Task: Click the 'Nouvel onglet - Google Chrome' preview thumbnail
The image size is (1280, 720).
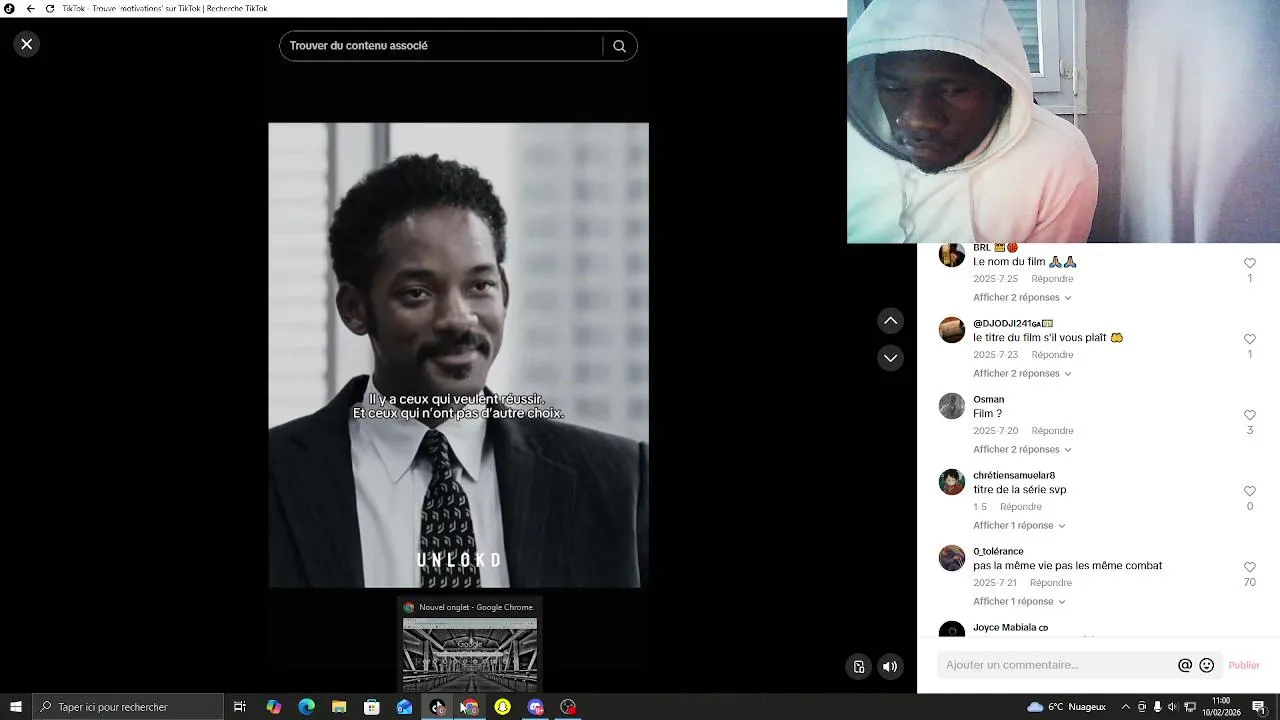Action: coord(470,654)
